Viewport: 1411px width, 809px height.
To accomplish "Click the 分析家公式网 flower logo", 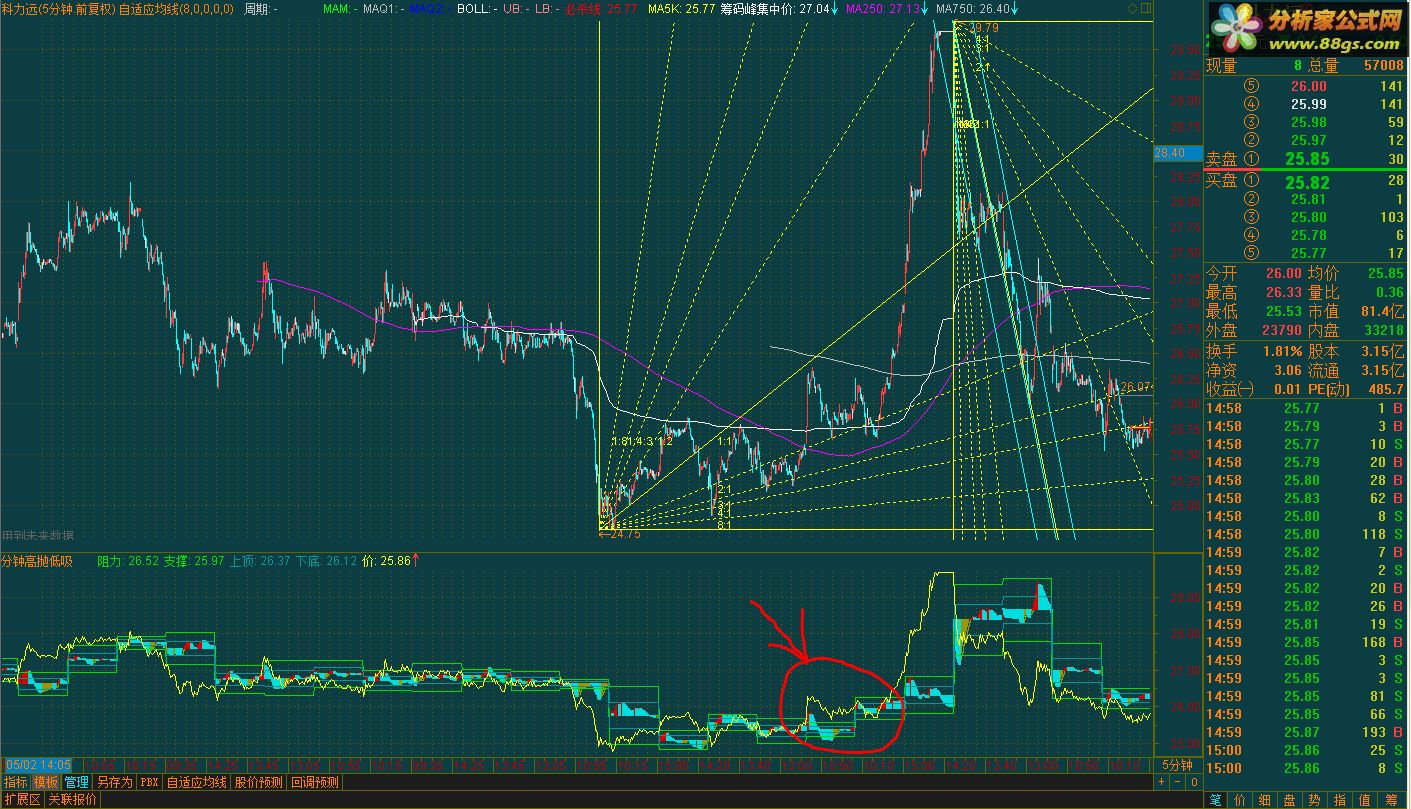I will (1238, 28).
